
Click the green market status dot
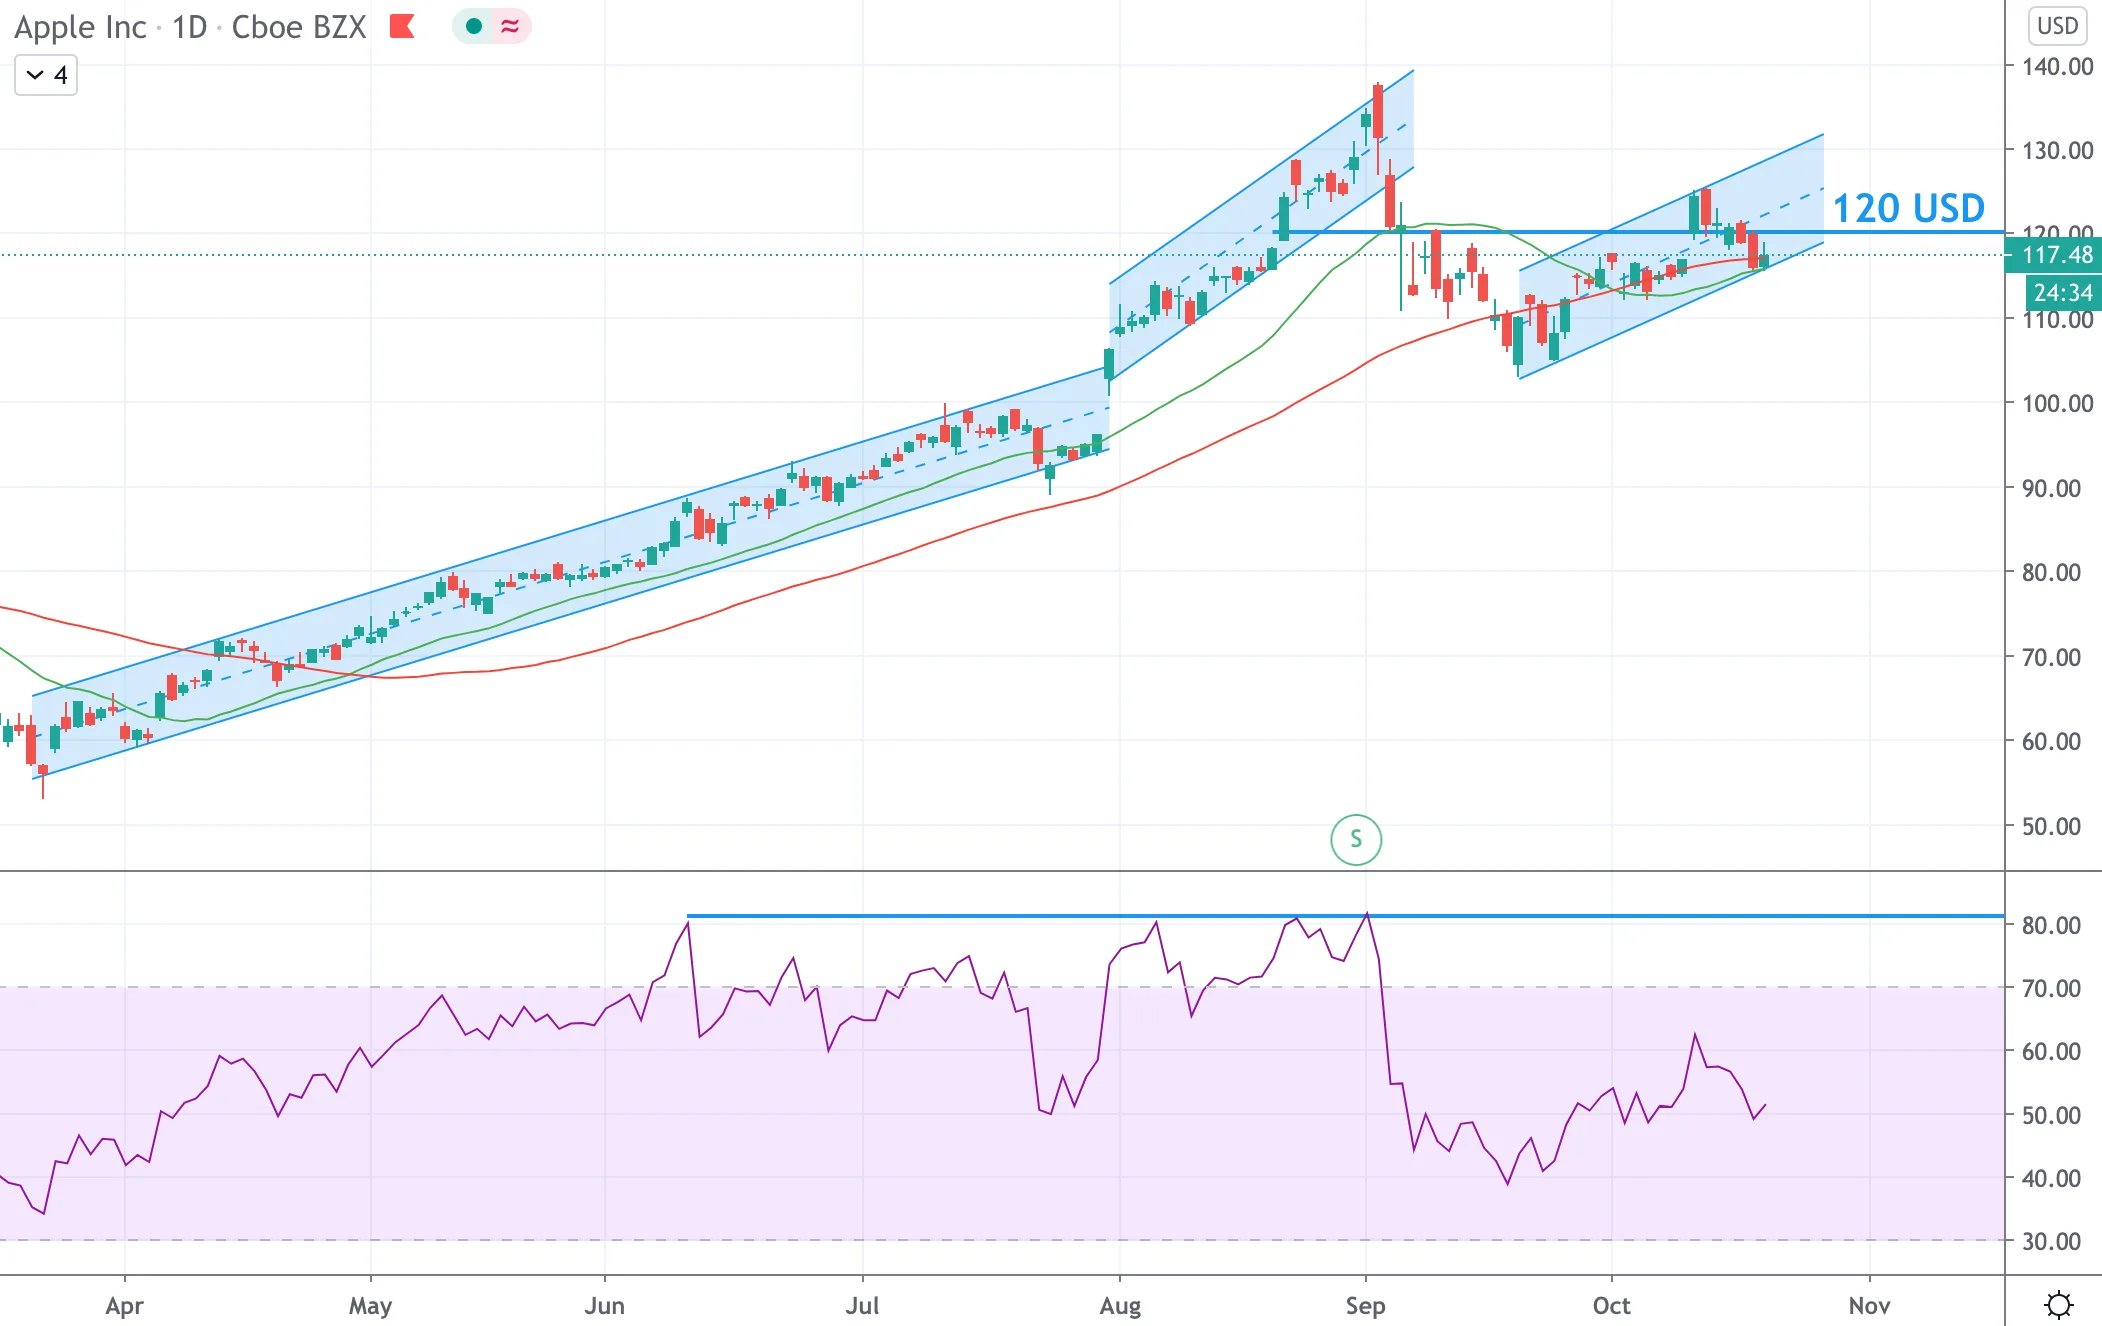[x=474, y=26]
